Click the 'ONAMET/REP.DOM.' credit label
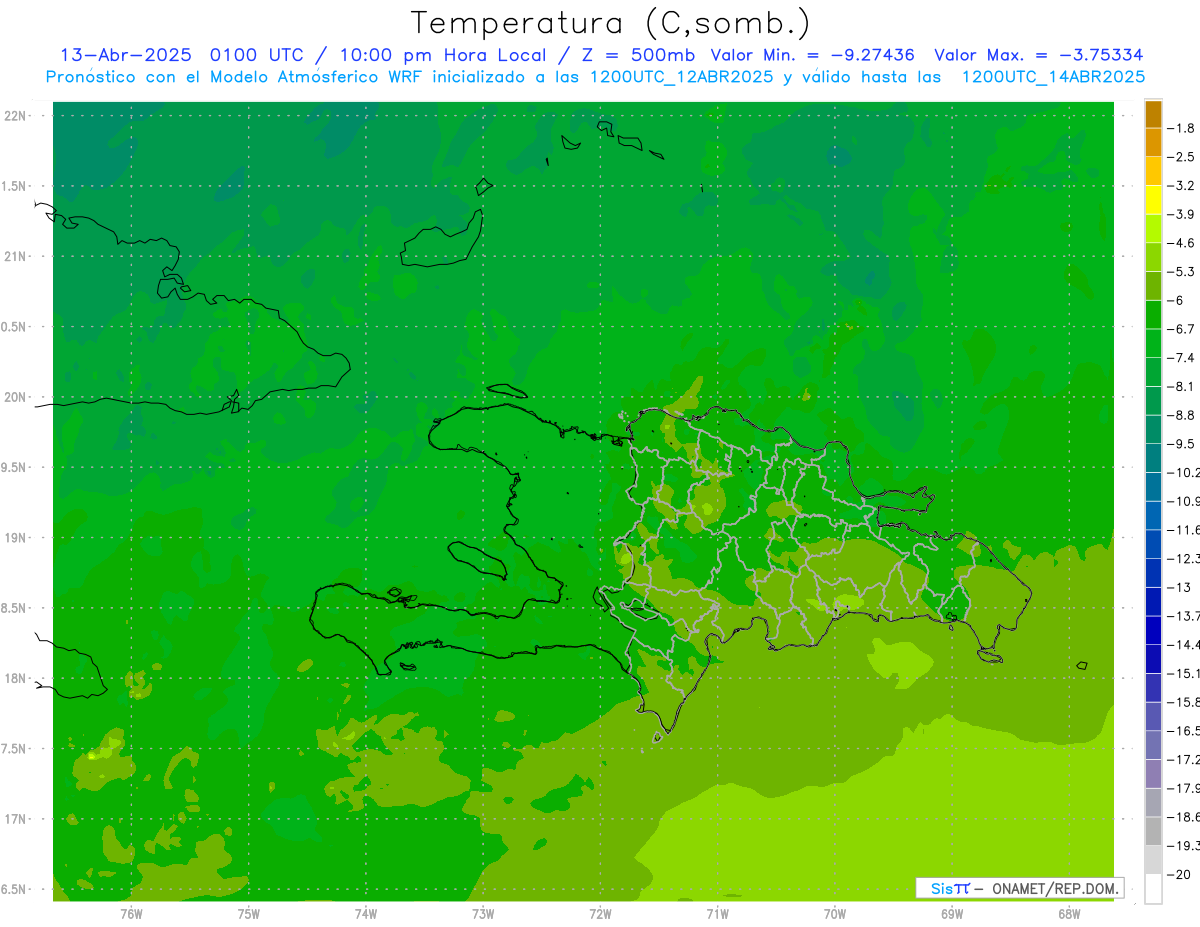1200x927 pixels. tap(1056, 888)
